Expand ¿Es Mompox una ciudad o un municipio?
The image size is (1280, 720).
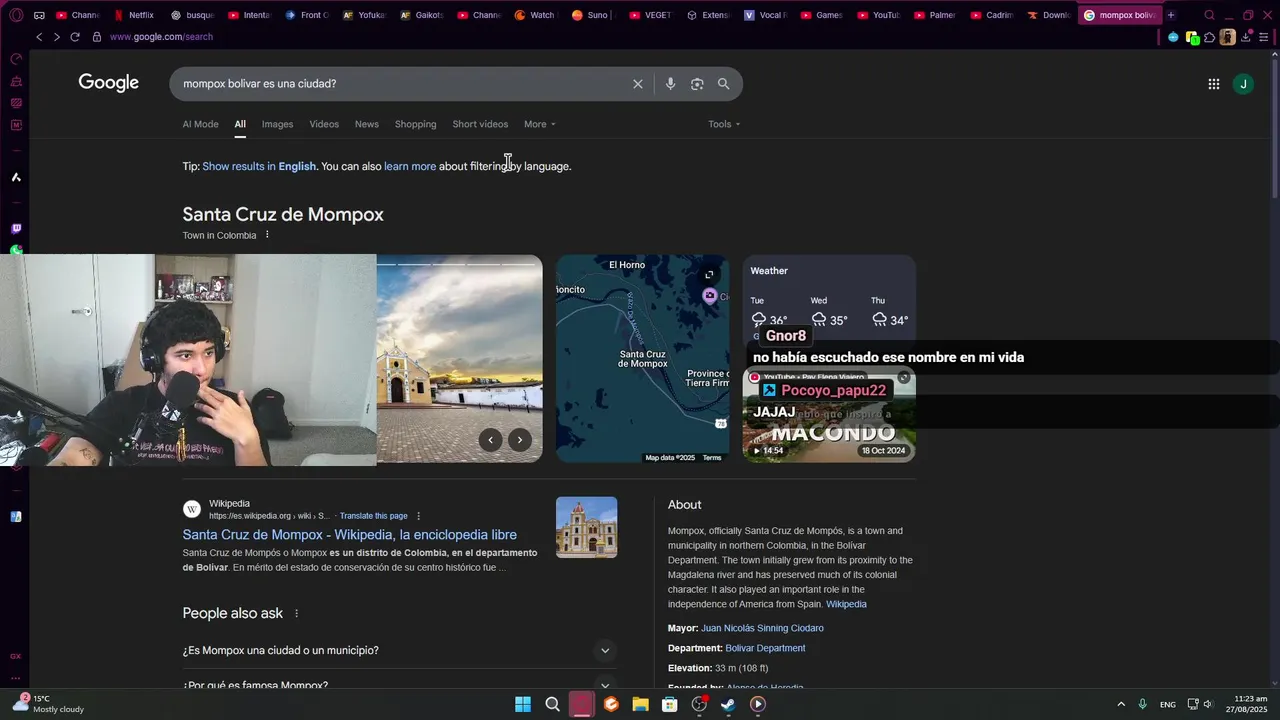(398, 651)
